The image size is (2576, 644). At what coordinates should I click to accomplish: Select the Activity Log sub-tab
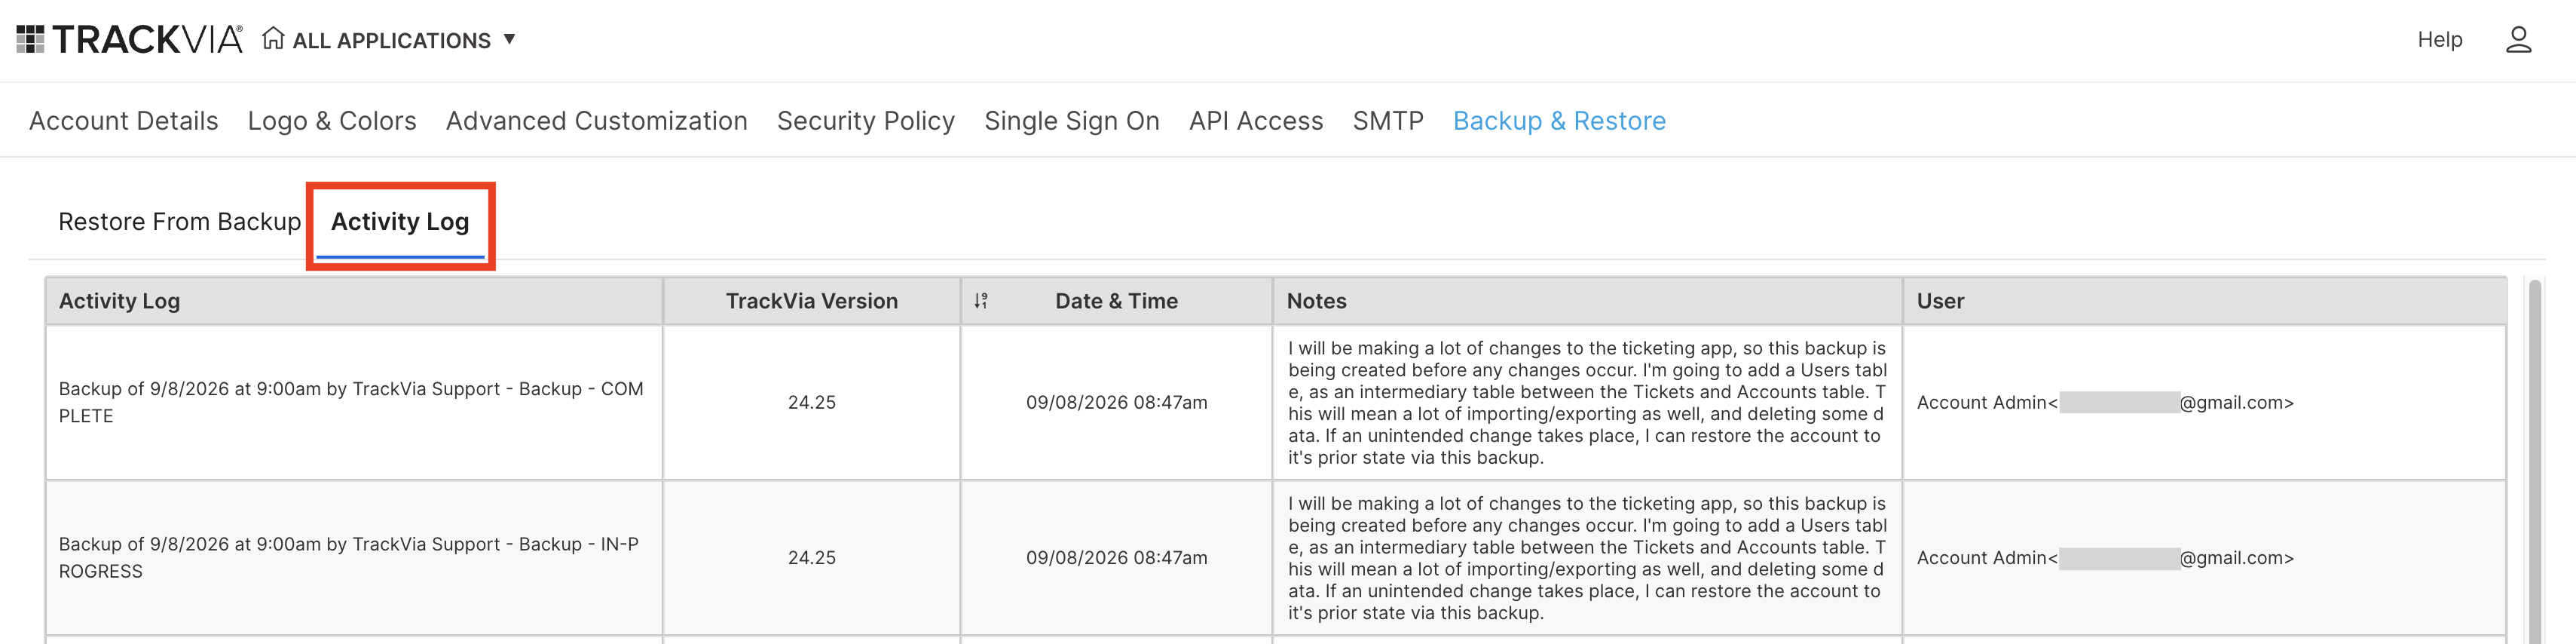coord(400,222)
